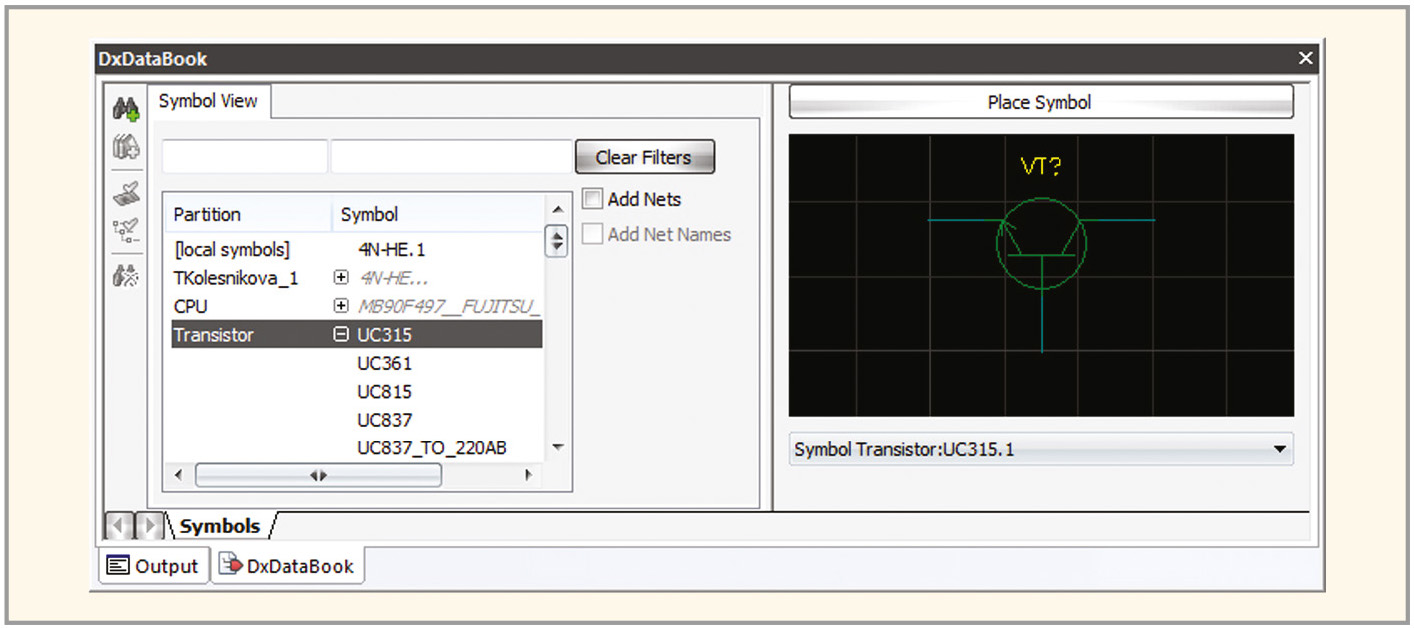Collapse the Transistor partition tree
This screenshot has width=1414, height=628.
point(342,335)
